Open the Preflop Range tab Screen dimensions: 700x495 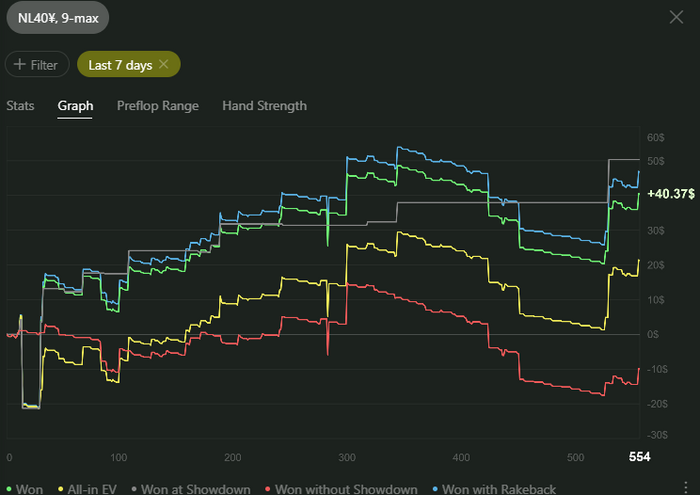157,106
